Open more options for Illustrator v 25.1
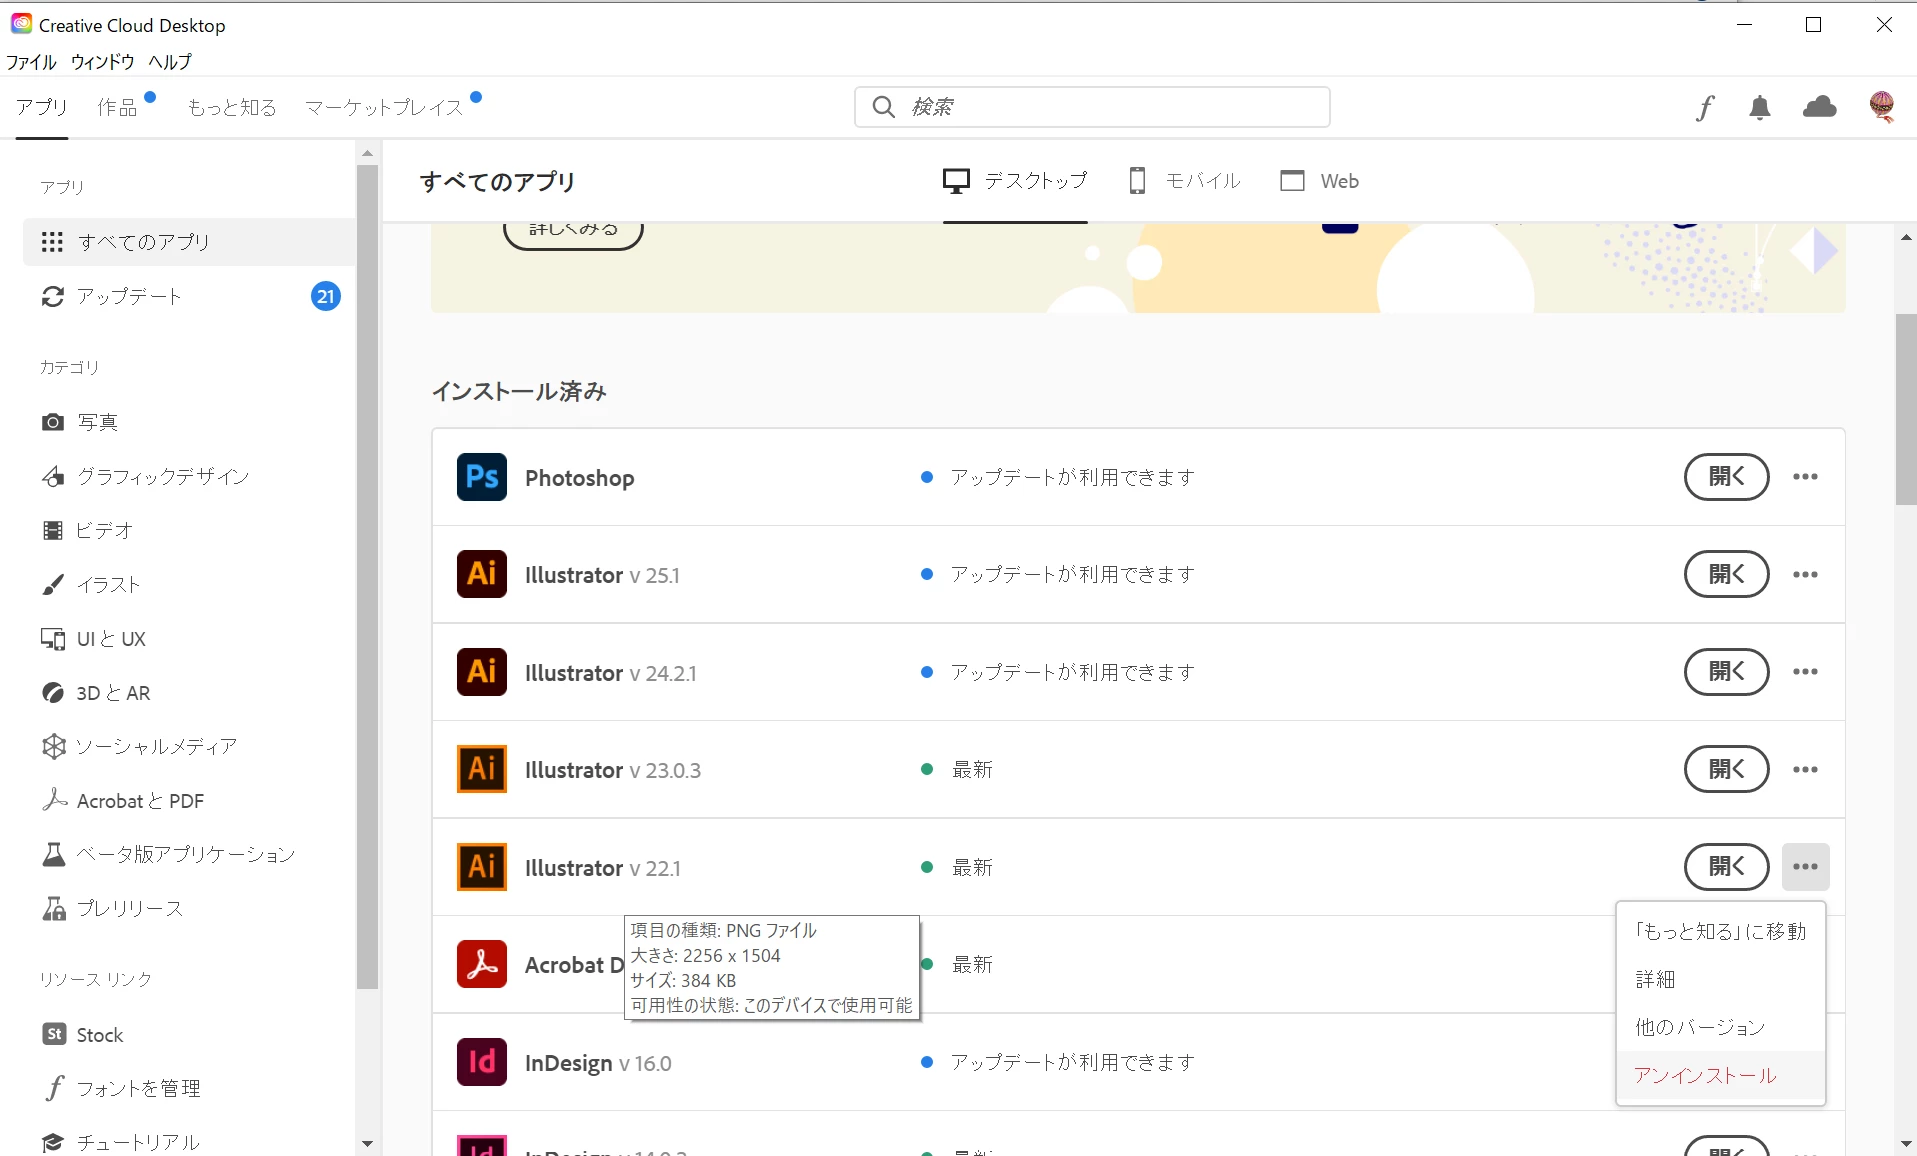 point(1805,574)
